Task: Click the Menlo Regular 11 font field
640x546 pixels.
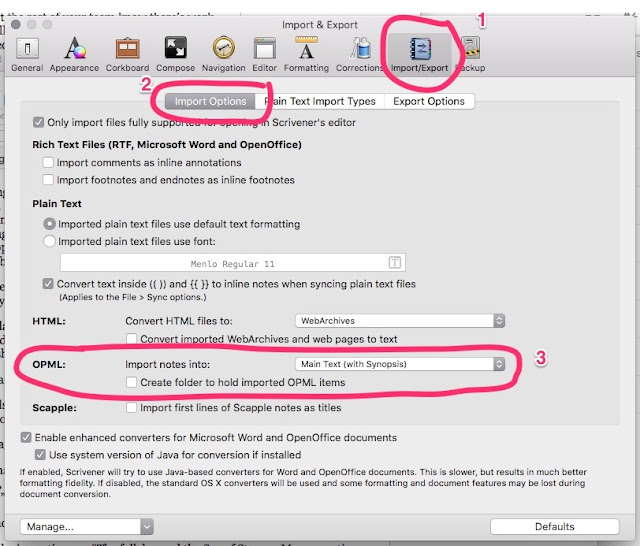Action: (233, 263)
